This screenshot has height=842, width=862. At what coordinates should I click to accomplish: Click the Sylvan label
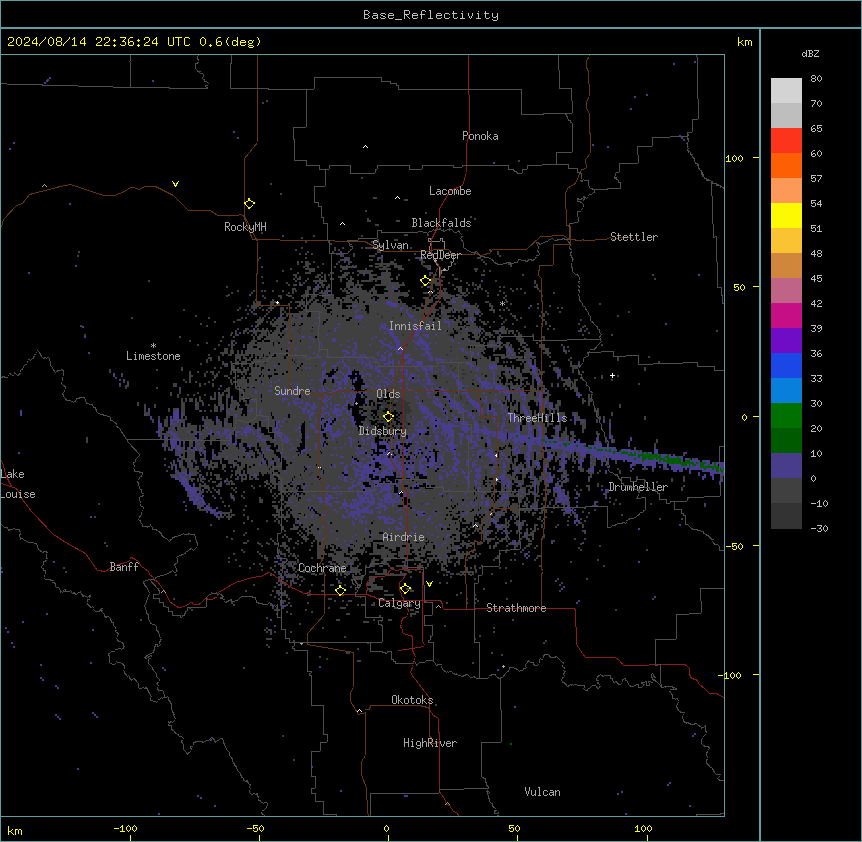[x=390, y=245]
